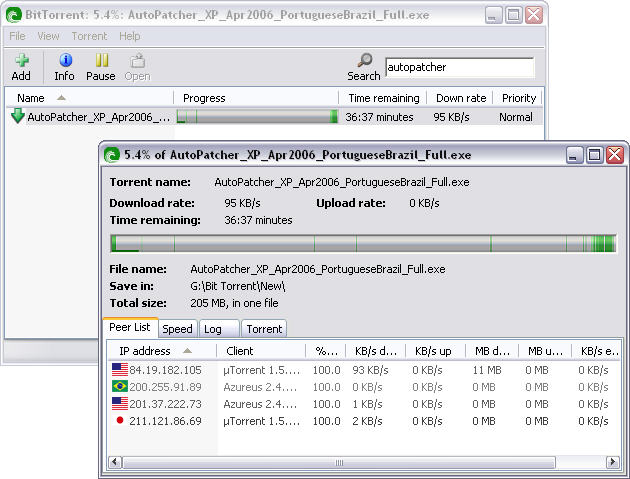The image size is (630, 479).
Task: Sort peers by the %... column header
Action: [326, 351]
